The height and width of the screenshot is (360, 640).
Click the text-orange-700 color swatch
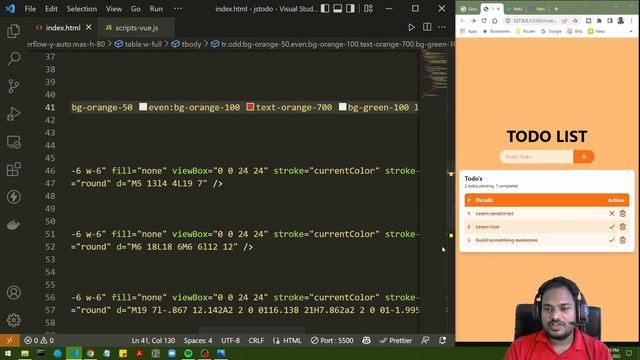click(x=250, y=107)
